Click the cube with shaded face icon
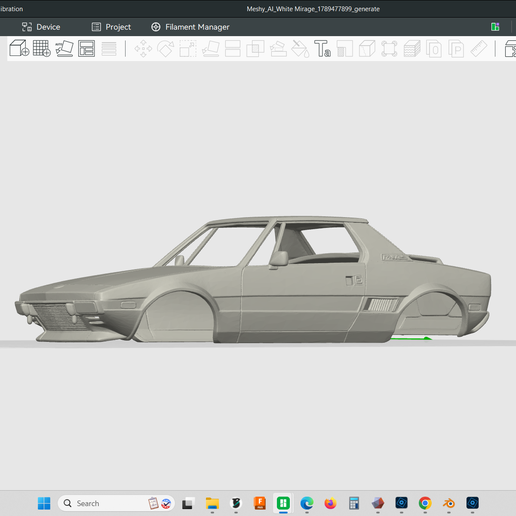This screenshot has height=516, width=516. coord(367,49)
